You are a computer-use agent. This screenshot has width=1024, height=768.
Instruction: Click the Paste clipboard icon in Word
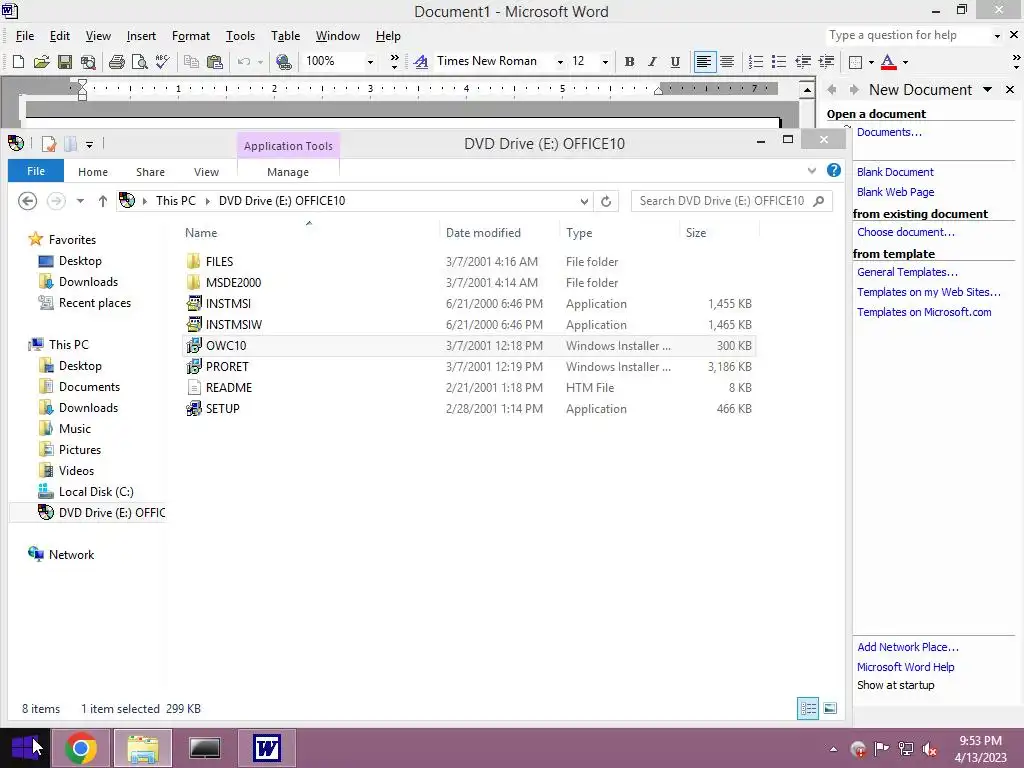(x=214, y=61)
